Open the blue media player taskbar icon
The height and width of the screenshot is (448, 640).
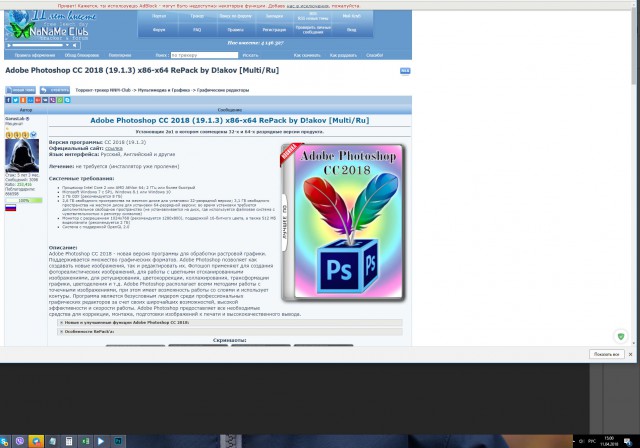[x=101, y=441]
